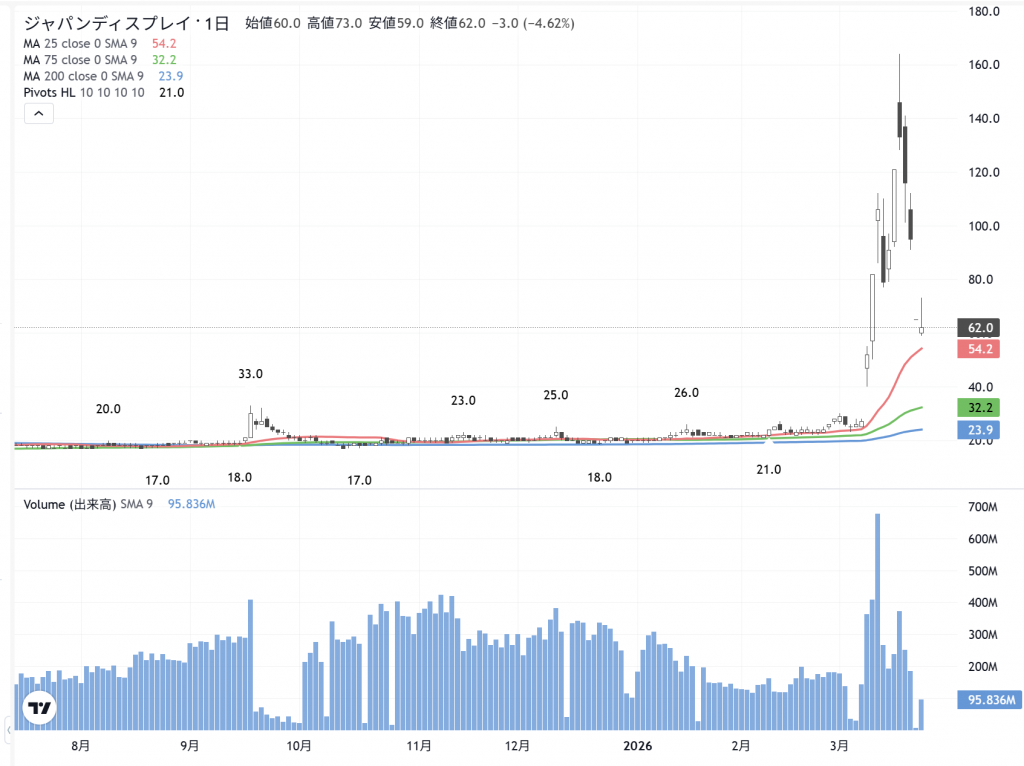Select the MA 25 indicator legend
The image size is (1024, 766).
pos(80,44)
